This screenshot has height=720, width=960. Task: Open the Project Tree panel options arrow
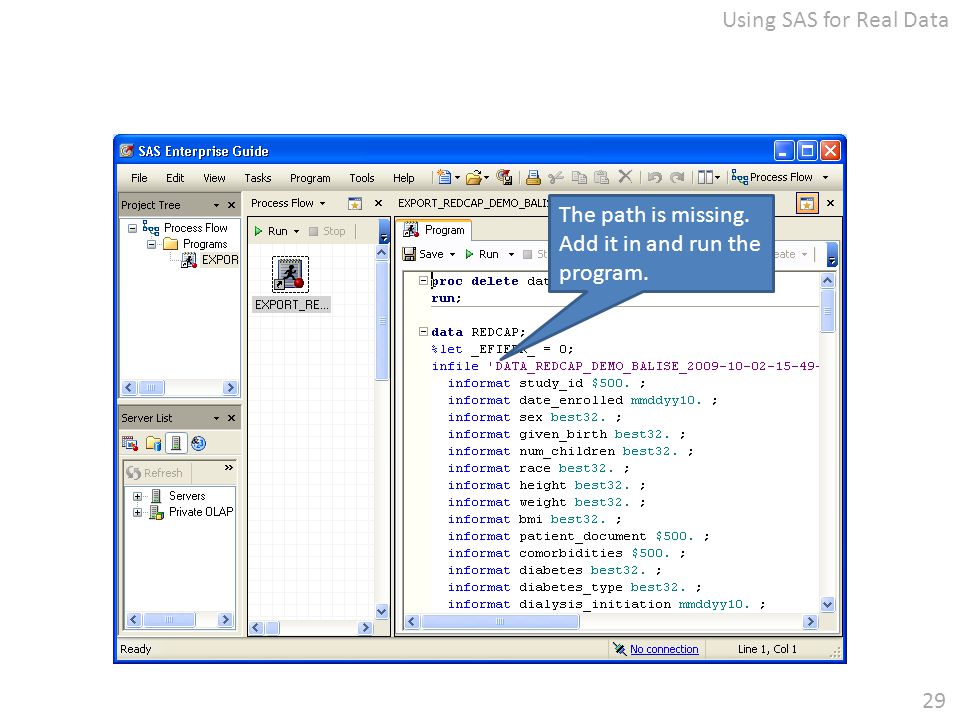pos(216,205)
